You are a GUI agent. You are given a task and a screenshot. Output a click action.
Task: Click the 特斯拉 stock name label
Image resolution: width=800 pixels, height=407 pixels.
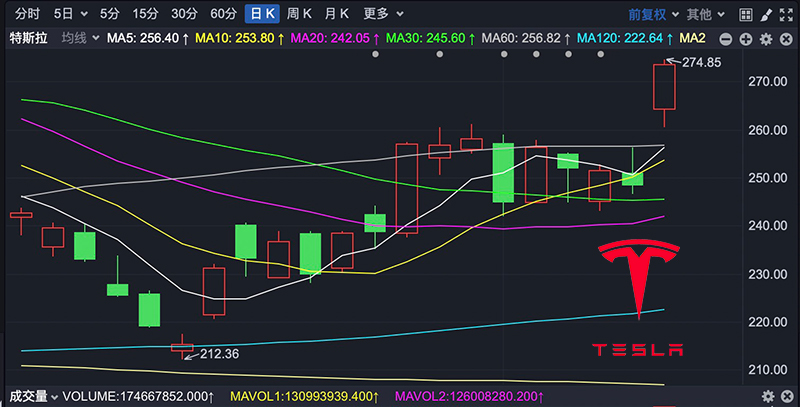point(29,38)
